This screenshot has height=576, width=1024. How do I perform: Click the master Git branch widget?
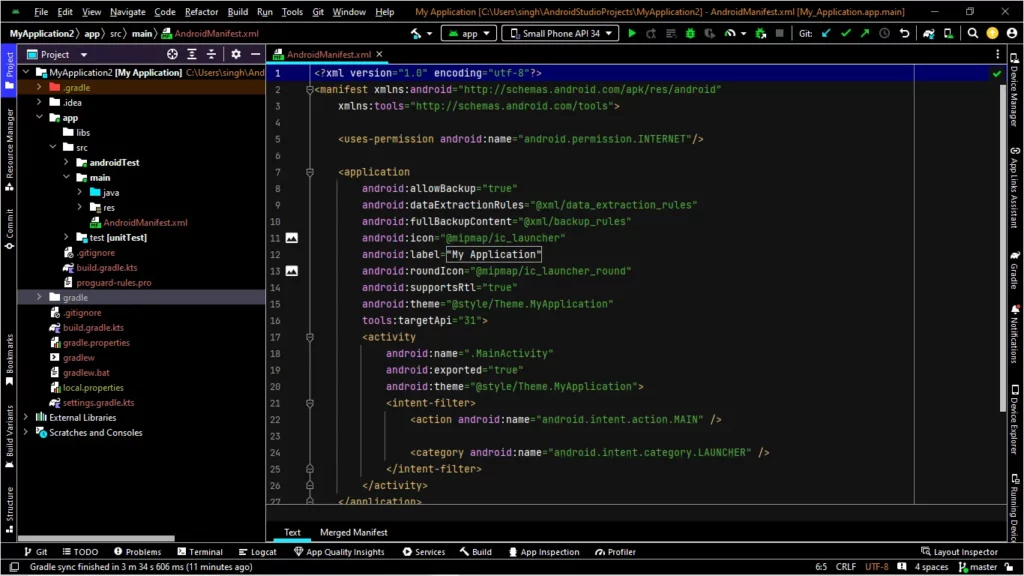978,567
